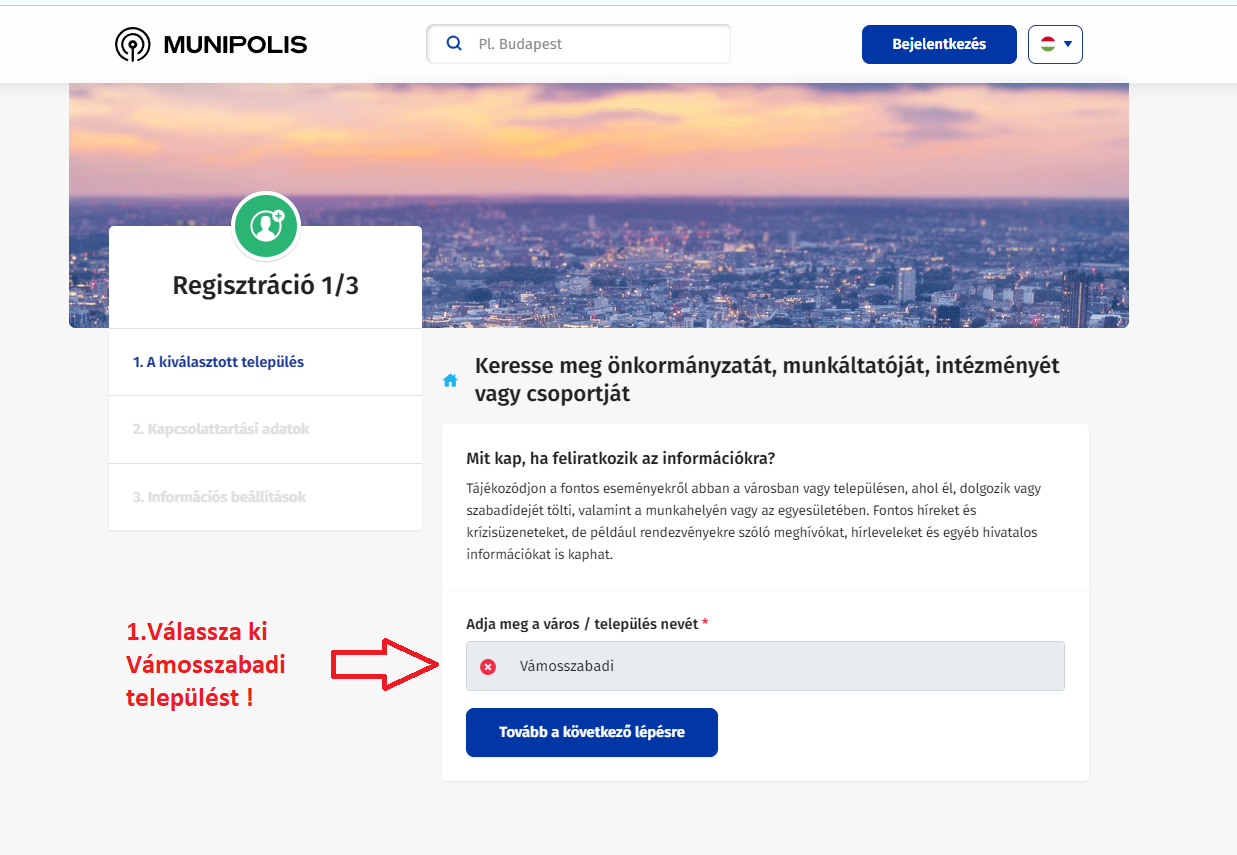The image size is (1237, 855).
Task: Click the Regisztráció 1/3 heading
Action: (x=266, y=285)
